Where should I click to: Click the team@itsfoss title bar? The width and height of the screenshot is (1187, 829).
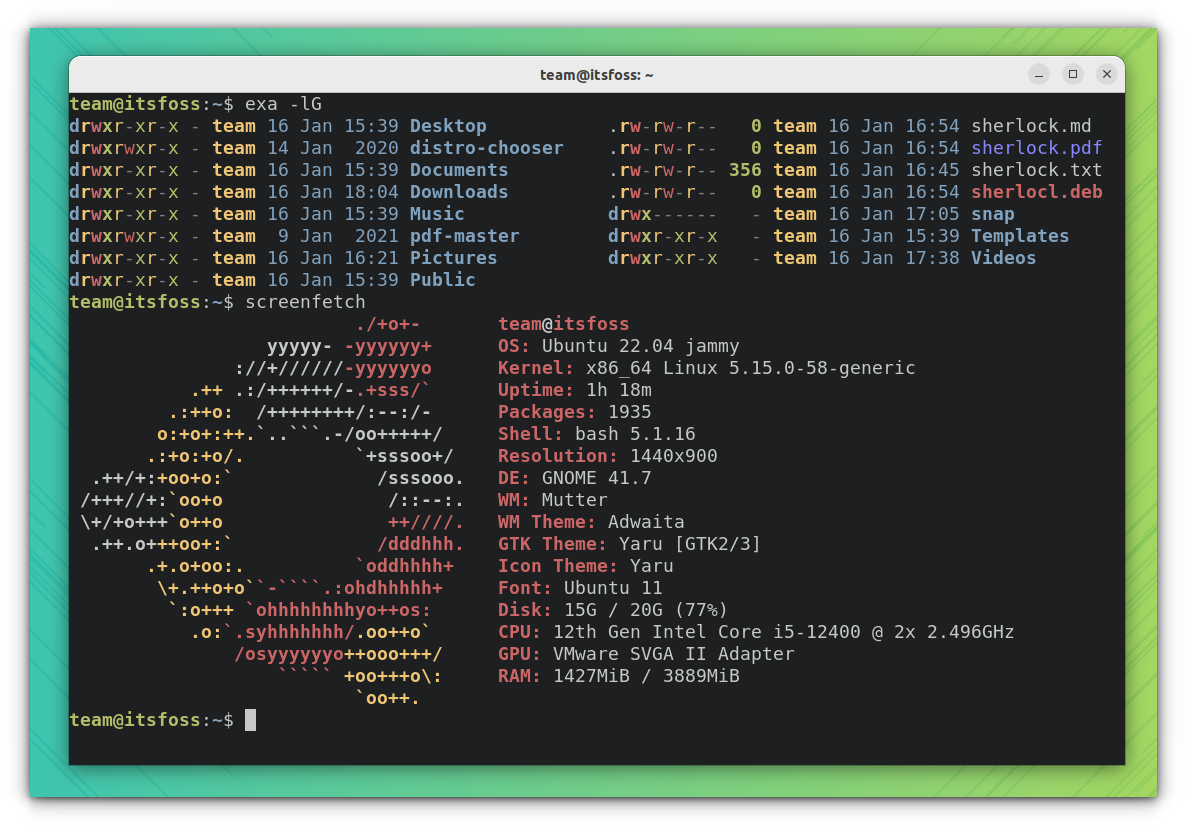[596, 74]
